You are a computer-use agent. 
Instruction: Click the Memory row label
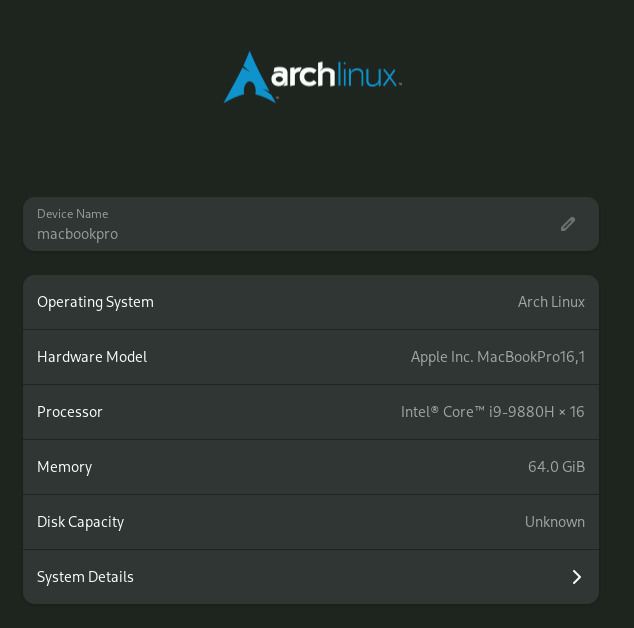coord(64,467)
